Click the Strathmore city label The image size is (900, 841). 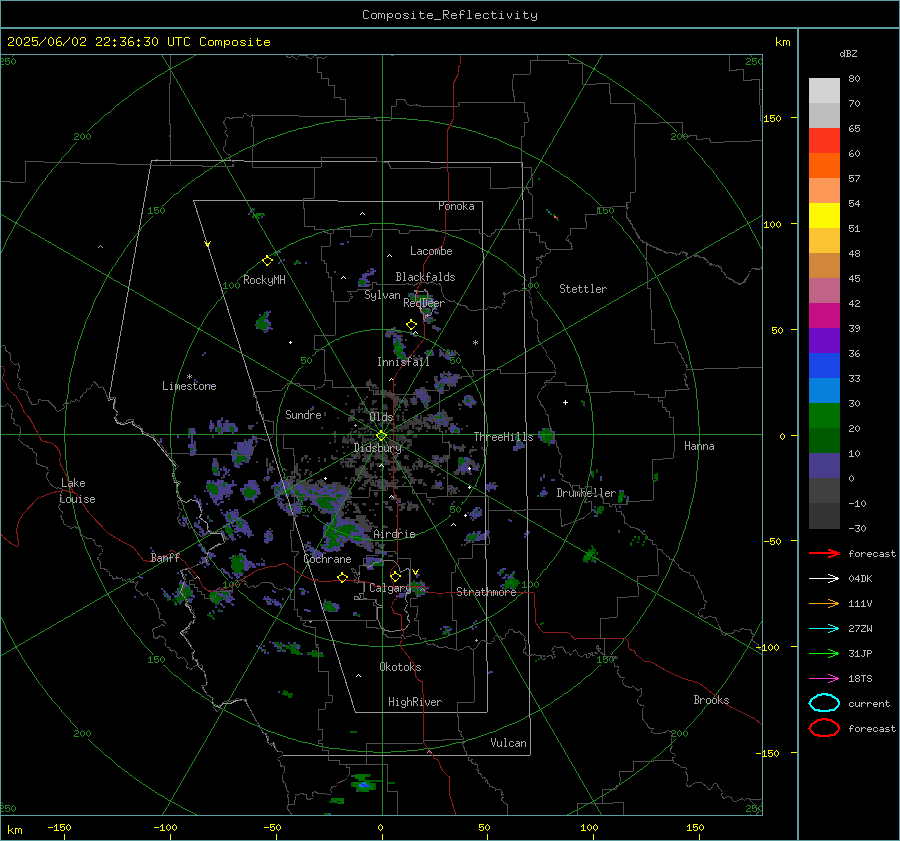[486, 592]
